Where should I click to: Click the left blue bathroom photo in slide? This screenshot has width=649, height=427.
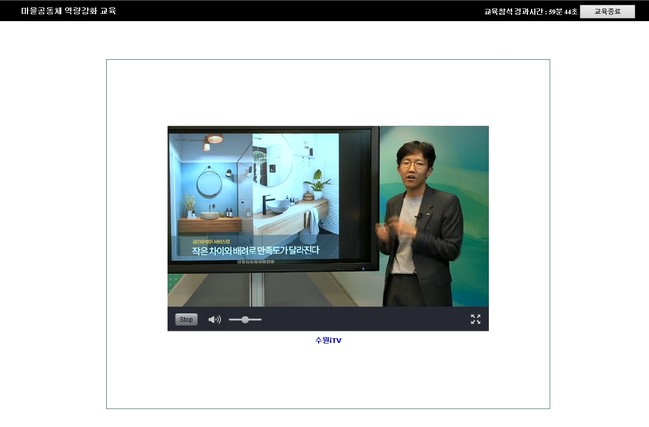(x=211, y=186)
